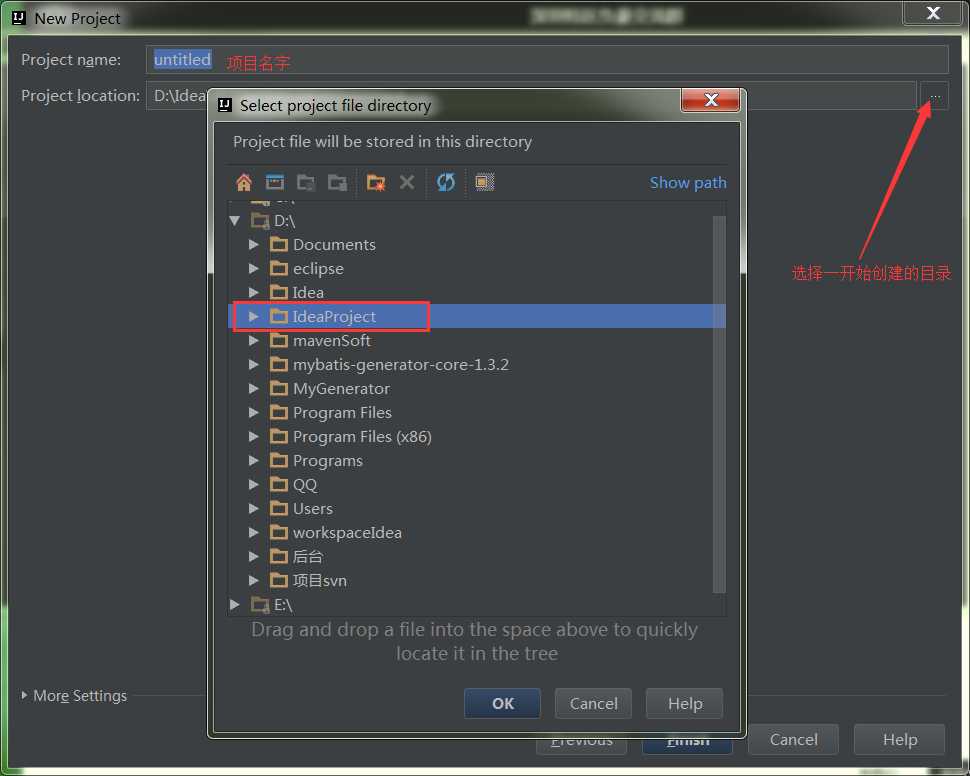Select the mavenSoft folder row
Image resolution: width=970 pixels, height=776 pixels.
[x=476, y=340]
